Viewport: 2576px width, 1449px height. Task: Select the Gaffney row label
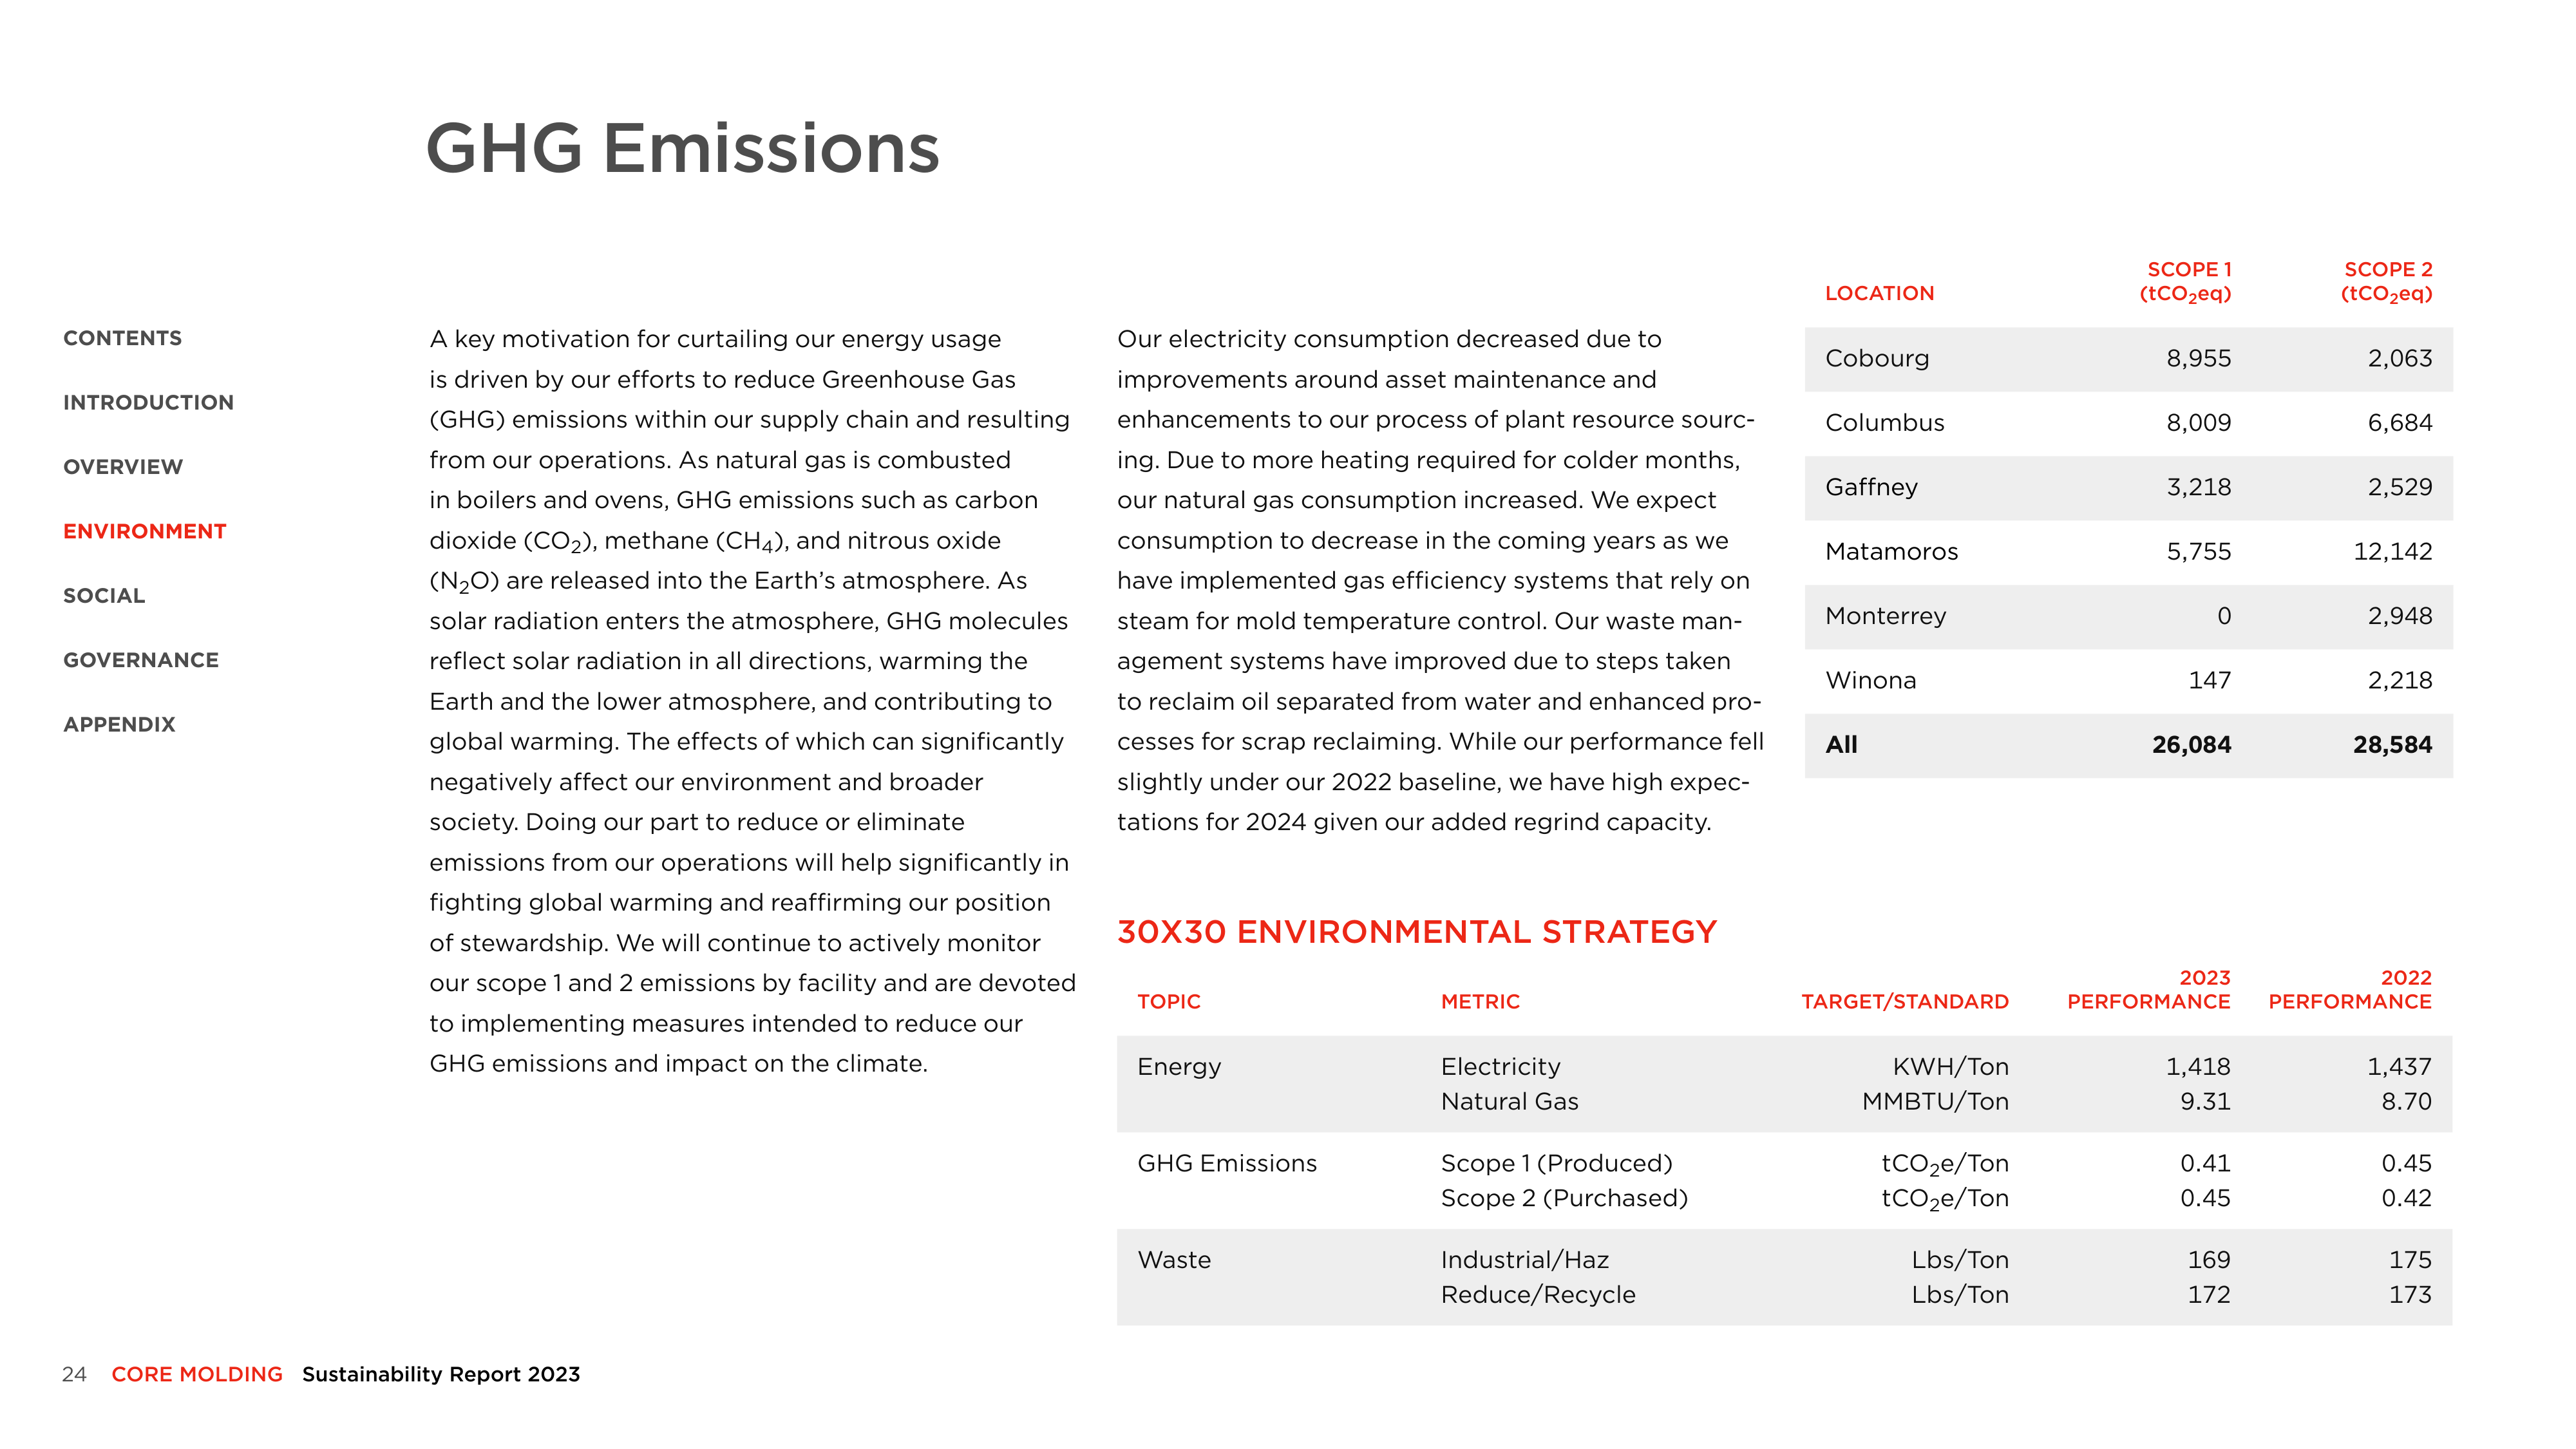click(1871, 487)
